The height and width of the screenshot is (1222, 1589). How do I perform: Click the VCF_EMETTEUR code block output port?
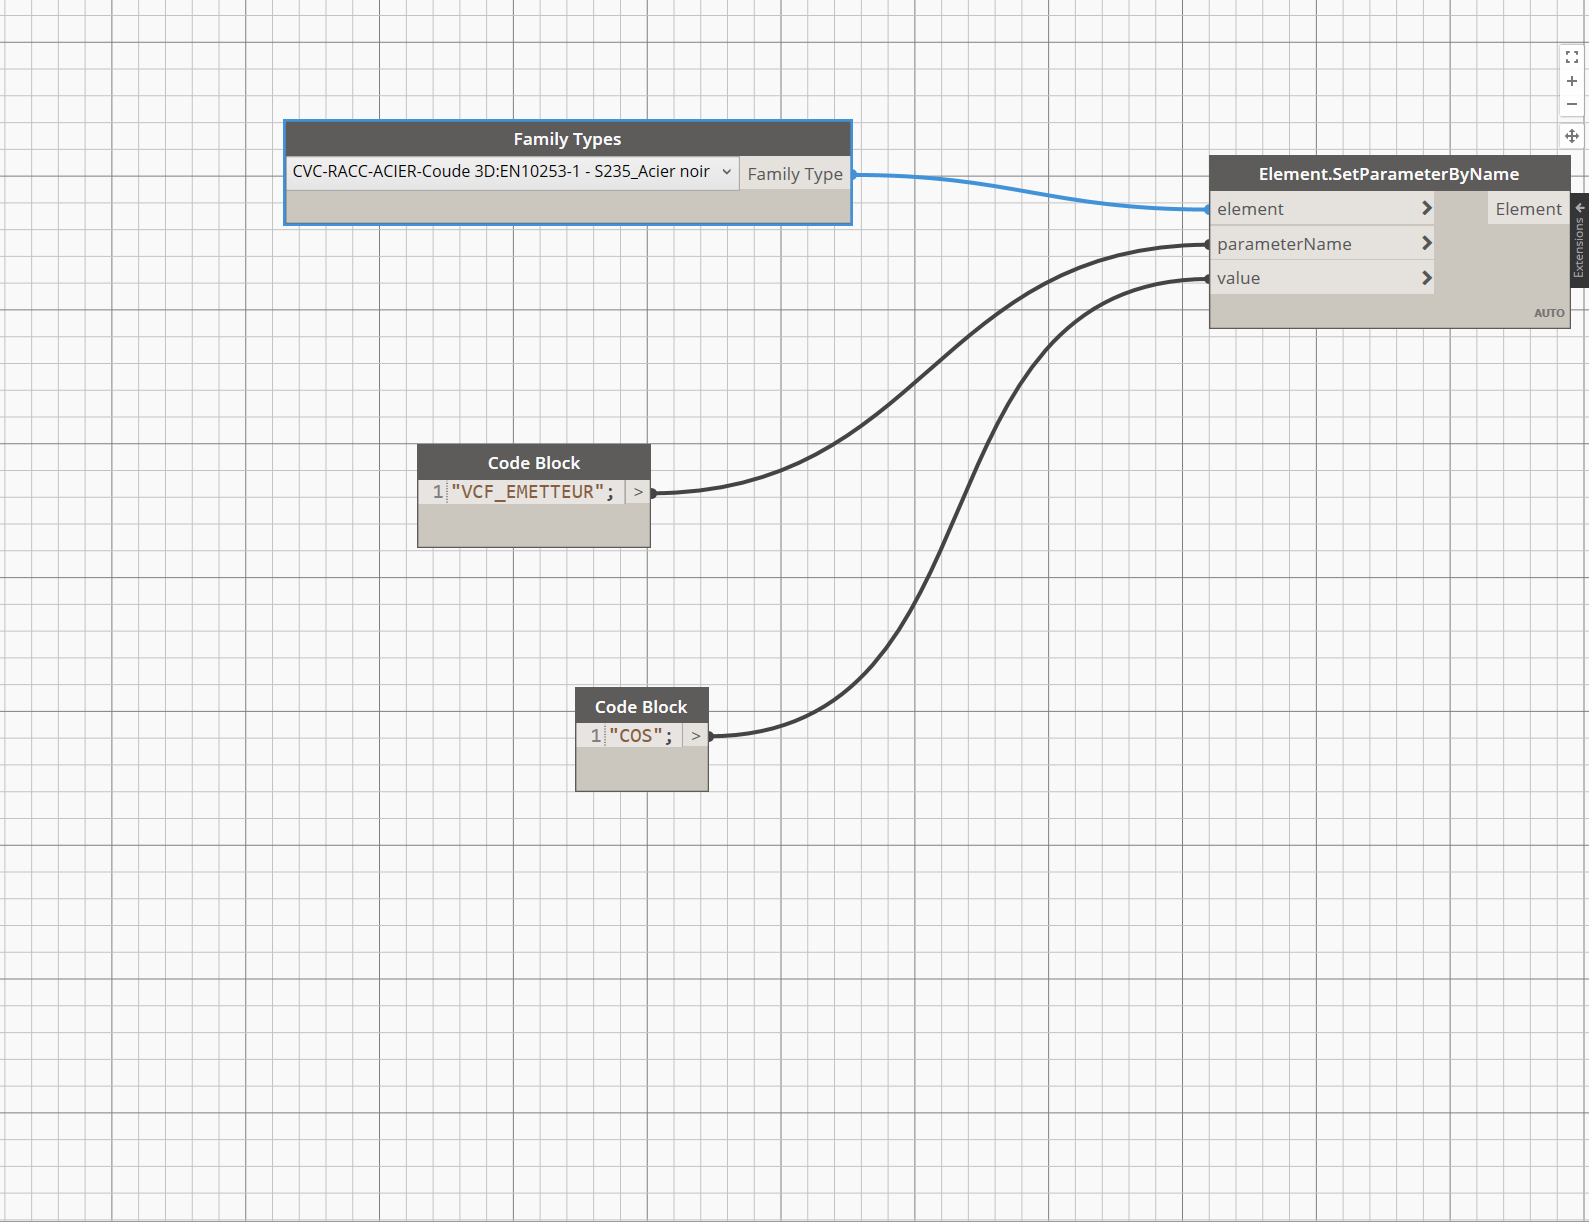(x=638, y=492)
